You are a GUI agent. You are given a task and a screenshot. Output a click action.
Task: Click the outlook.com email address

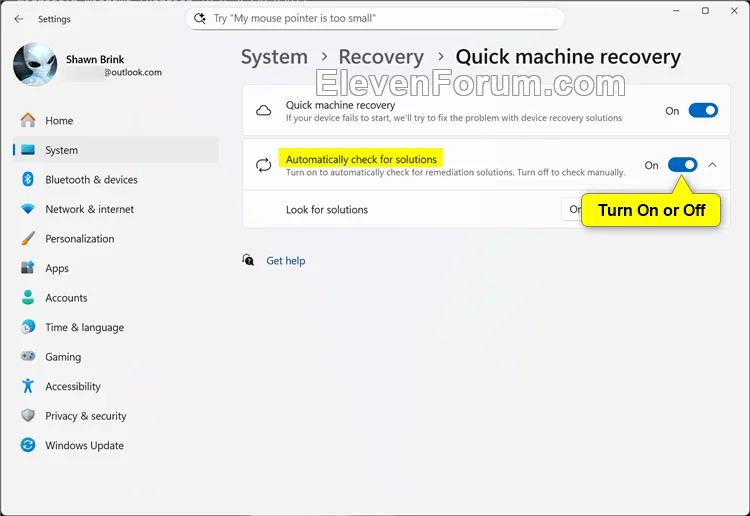tap(133, 72)
